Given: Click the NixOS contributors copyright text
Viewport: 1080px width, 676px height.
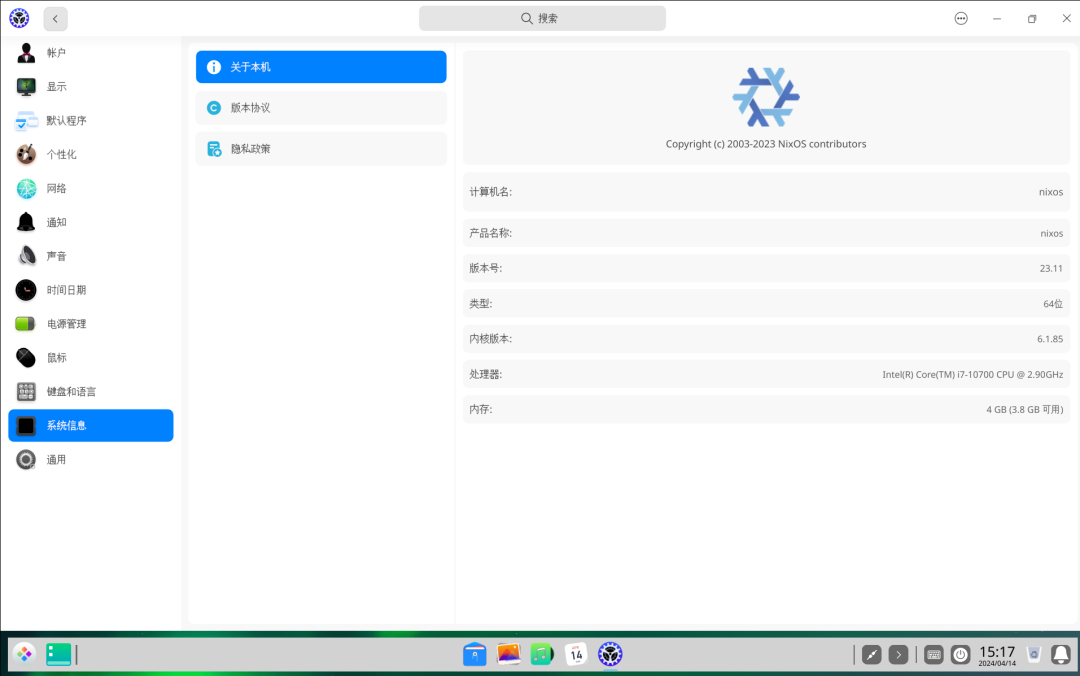Looking at the screenshot, I should [x=766, y=144].
